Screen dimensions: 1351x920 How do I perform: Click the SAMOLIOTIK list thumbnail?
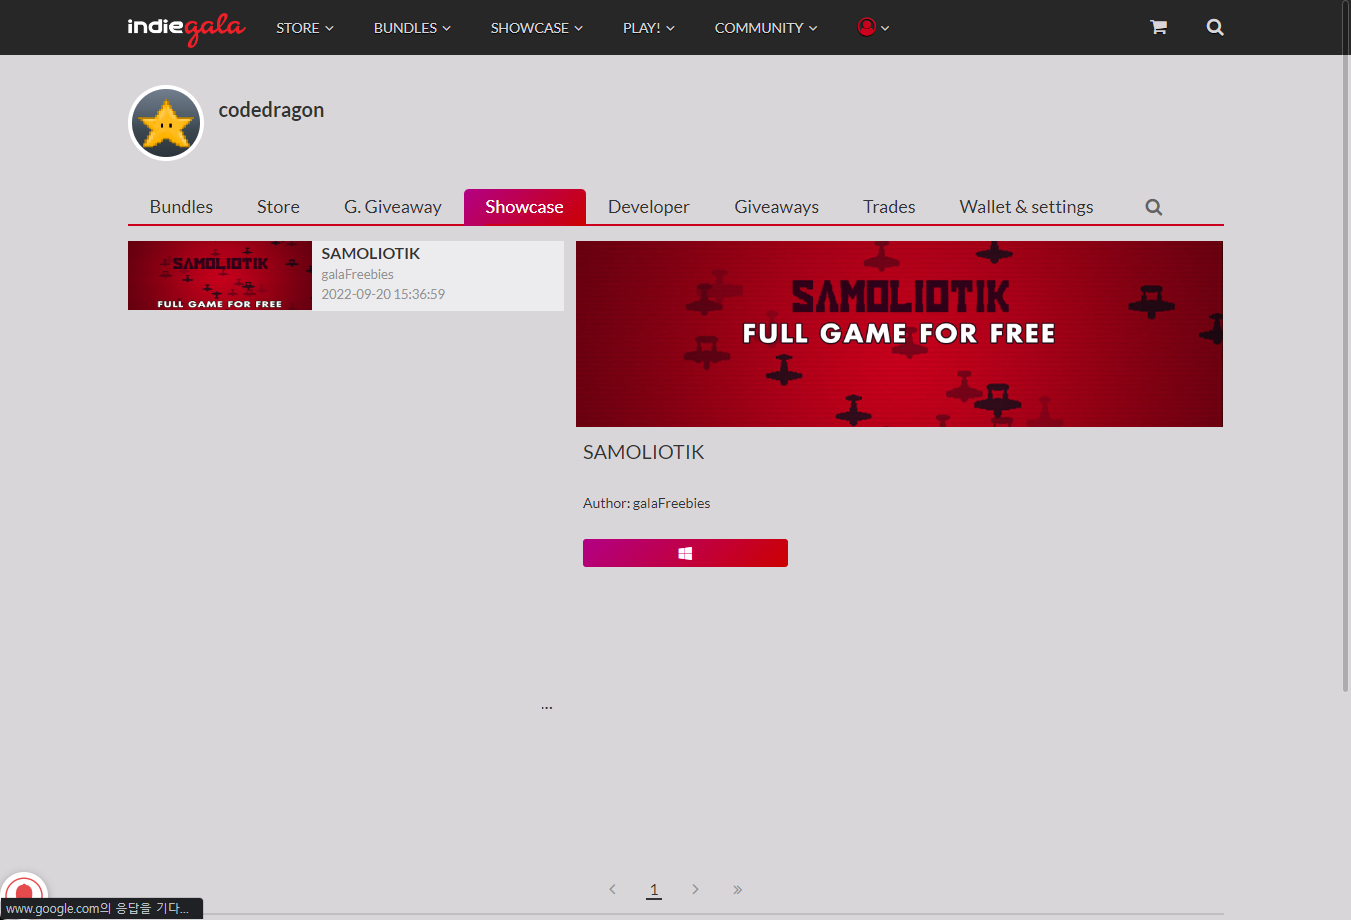click(x=220, y=276)
